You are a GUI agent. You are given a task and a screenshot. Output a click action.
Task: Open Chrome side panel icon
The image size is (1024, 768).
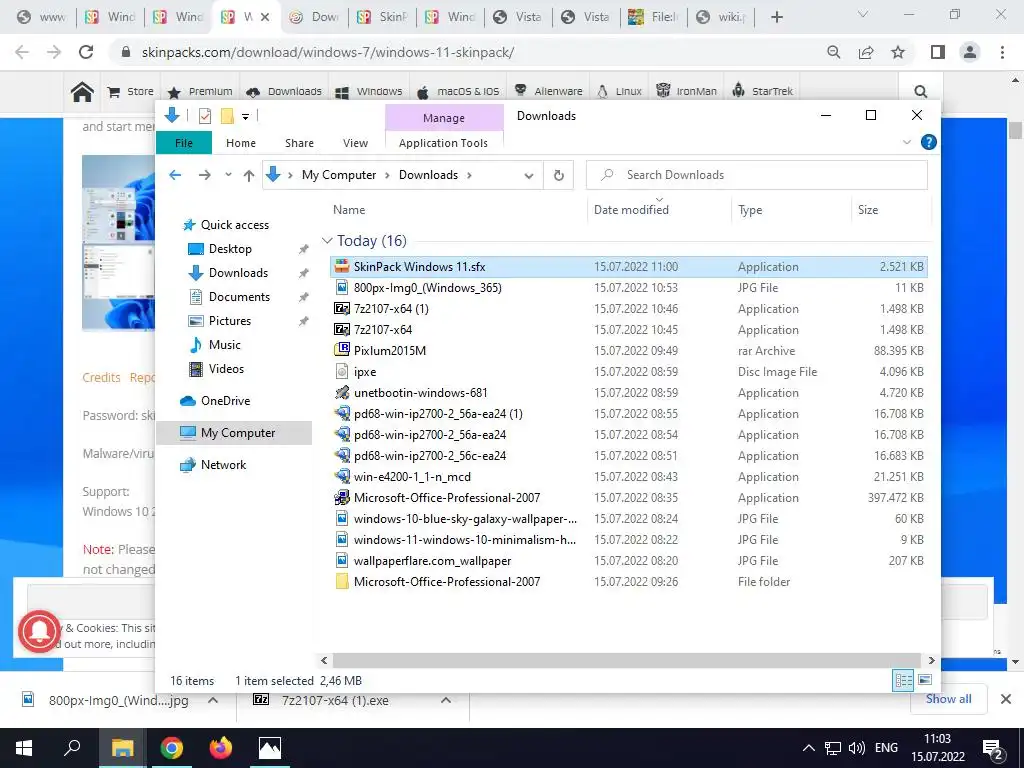click(x=938, y=52)
